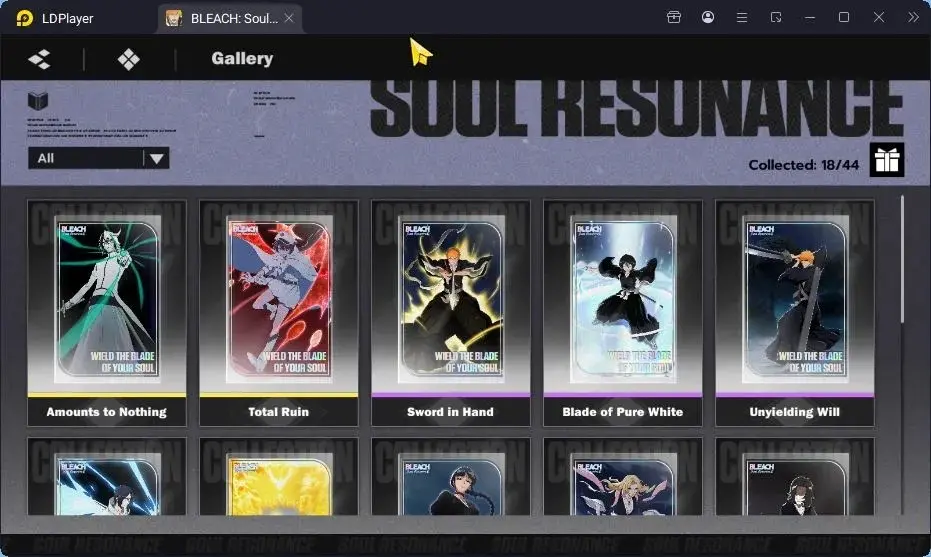The image size is (931, 557).
Task: Maximize the LDPlayer window
Action: (x=844, y=17)
